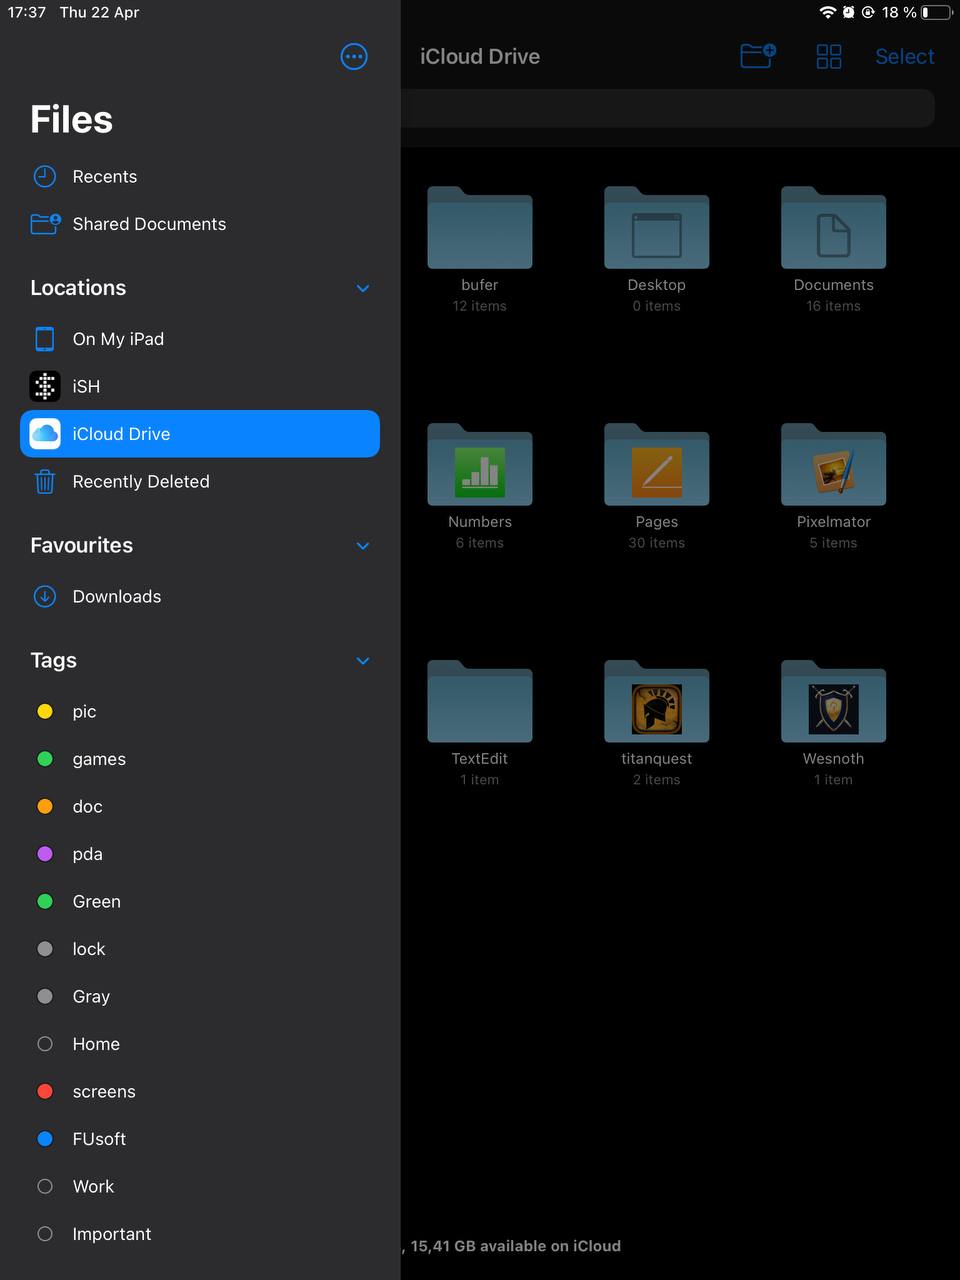
Task: Select the iCloud Drive location
Action: [200, 434]
